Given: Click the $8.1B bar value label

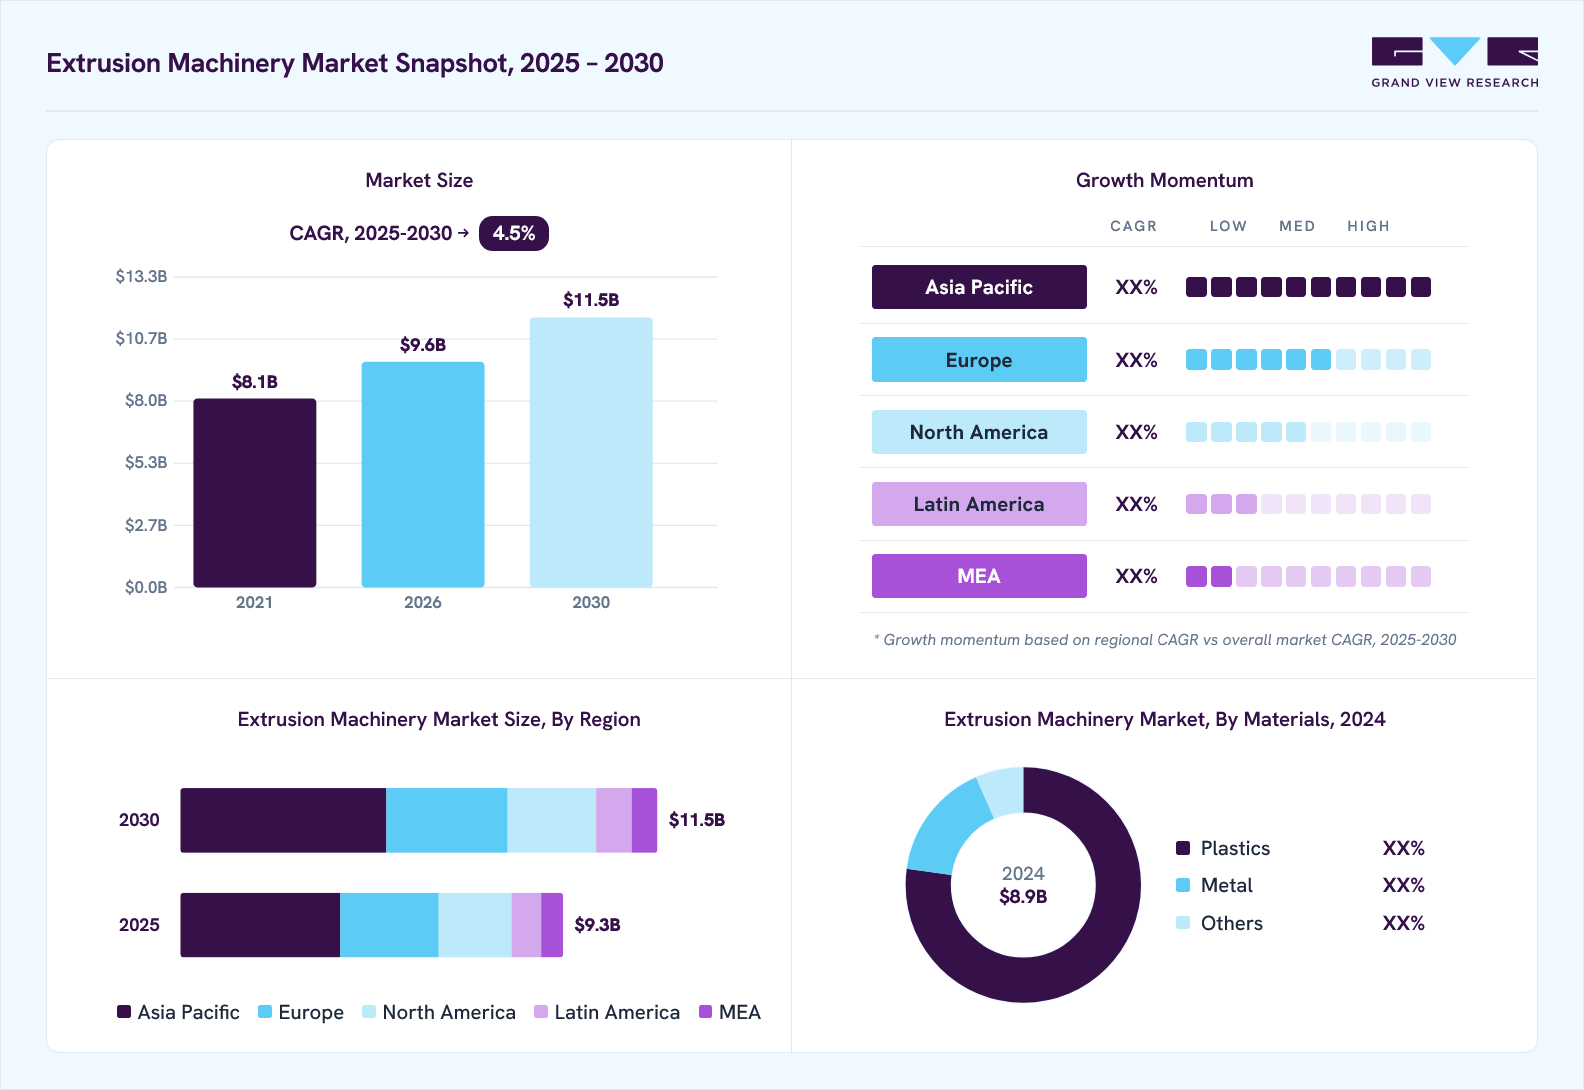Looking at the screenshot, I should [x=255, y=382].
